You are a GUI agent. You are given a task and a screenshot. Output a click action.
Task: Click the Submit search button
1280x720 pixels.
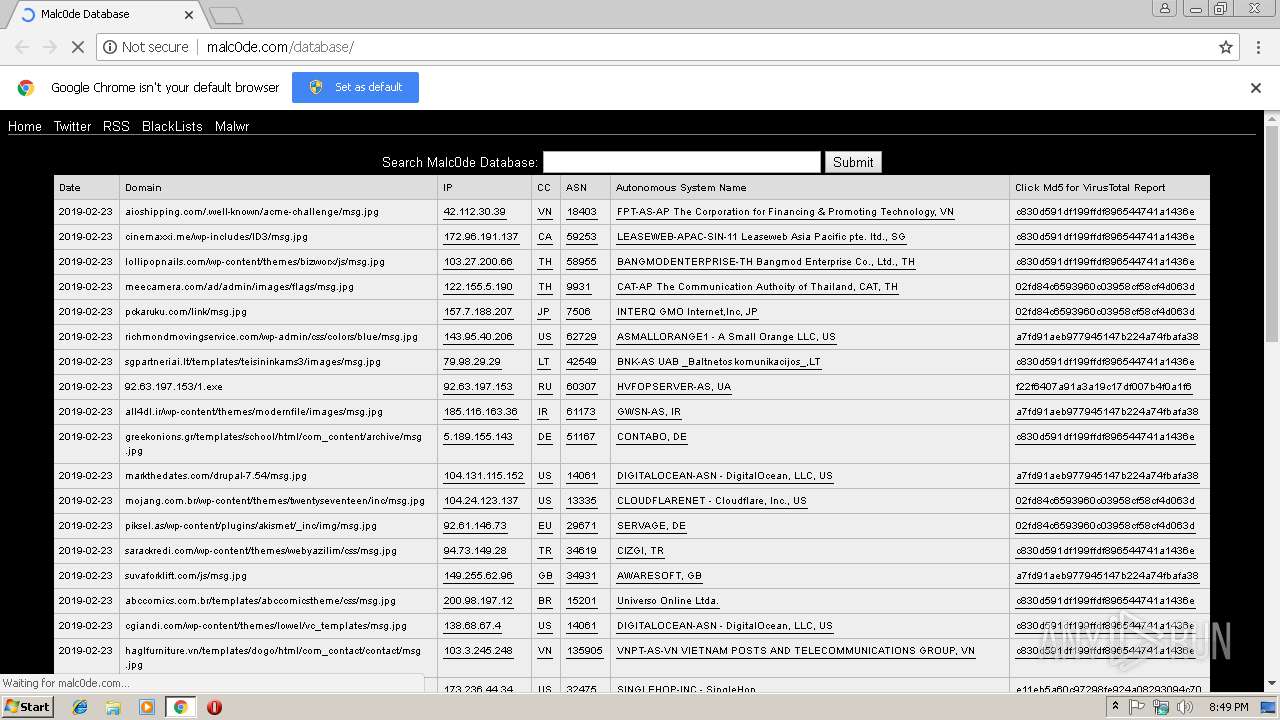(853, 162)
